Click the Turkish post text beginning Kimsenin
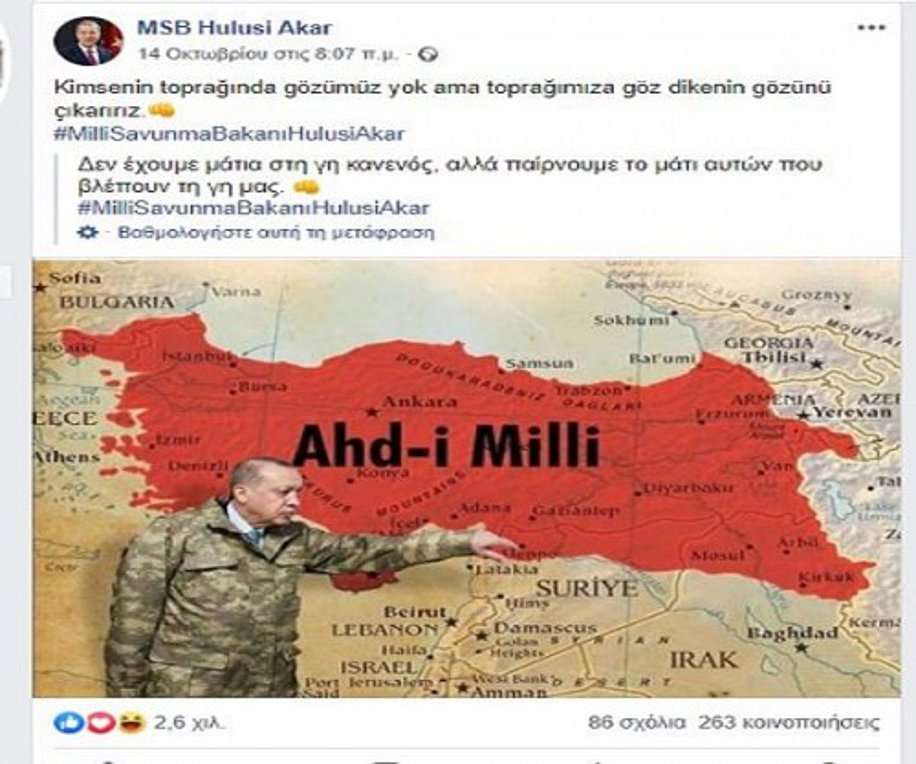The width and height of the screenshot is (916, 764). tap(442, 98)
